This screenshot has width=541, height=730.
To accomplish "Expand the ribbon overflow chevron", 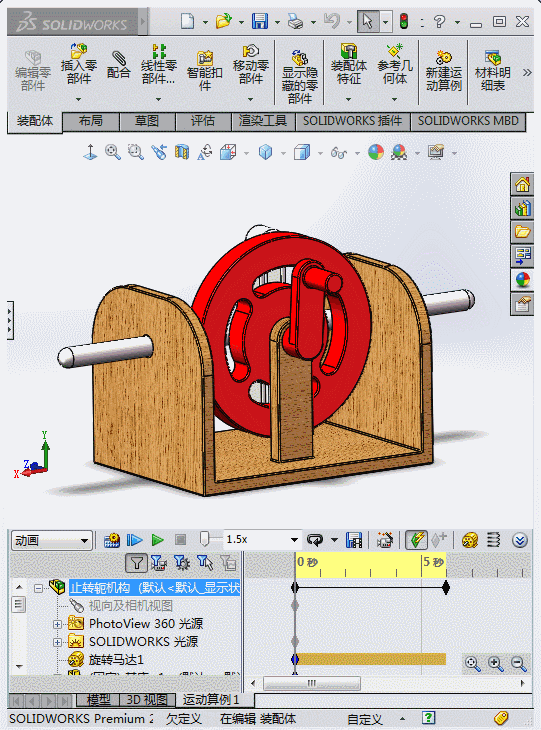I will coord(527,72).
